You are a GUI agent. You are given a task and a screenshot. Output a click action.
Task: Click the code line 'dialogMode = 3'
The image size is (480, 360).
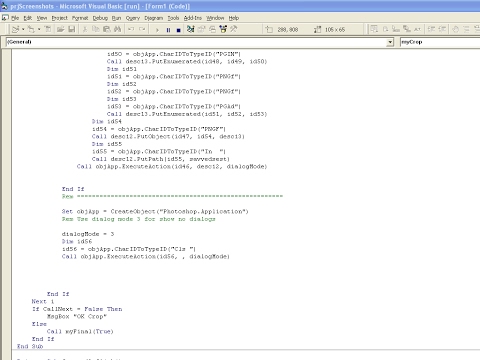point(88,234)
